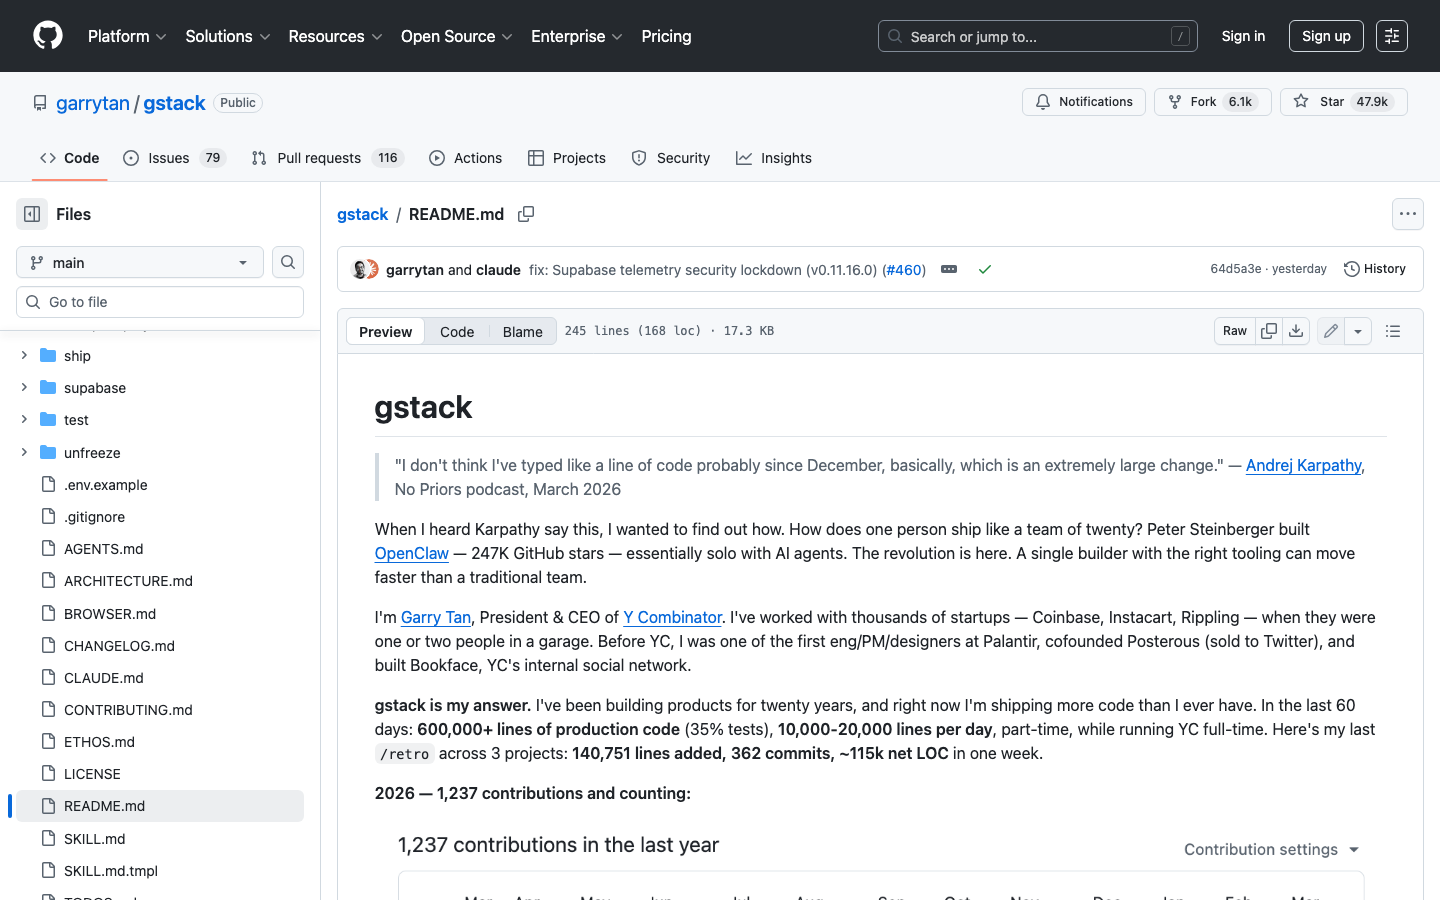
Task: Follow the OpenClaw link
Action: [412, 553]
